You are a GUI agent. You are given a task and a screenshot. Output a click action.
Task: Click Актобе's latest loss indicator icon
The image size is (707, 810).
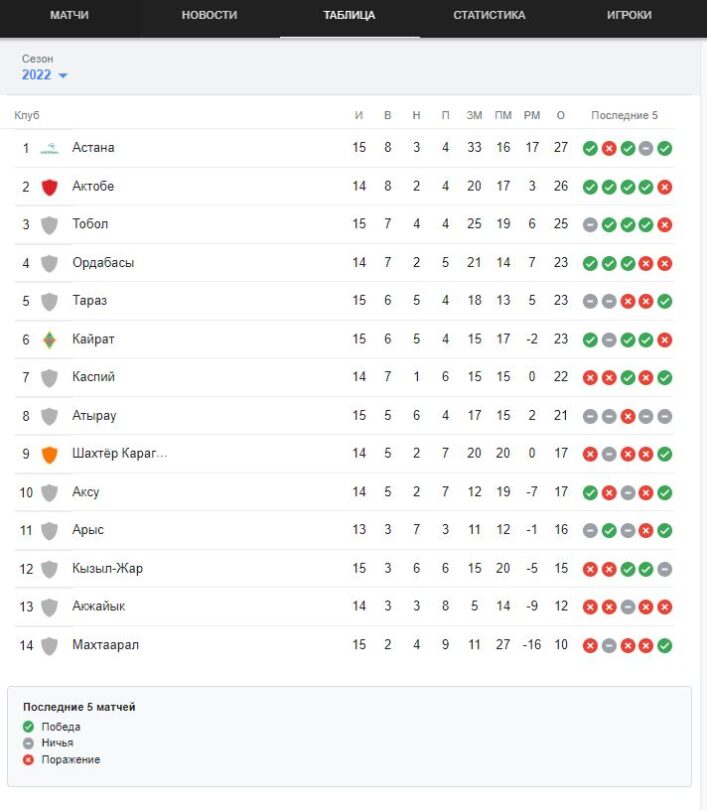pyautogui.click(x=665, y=187)
